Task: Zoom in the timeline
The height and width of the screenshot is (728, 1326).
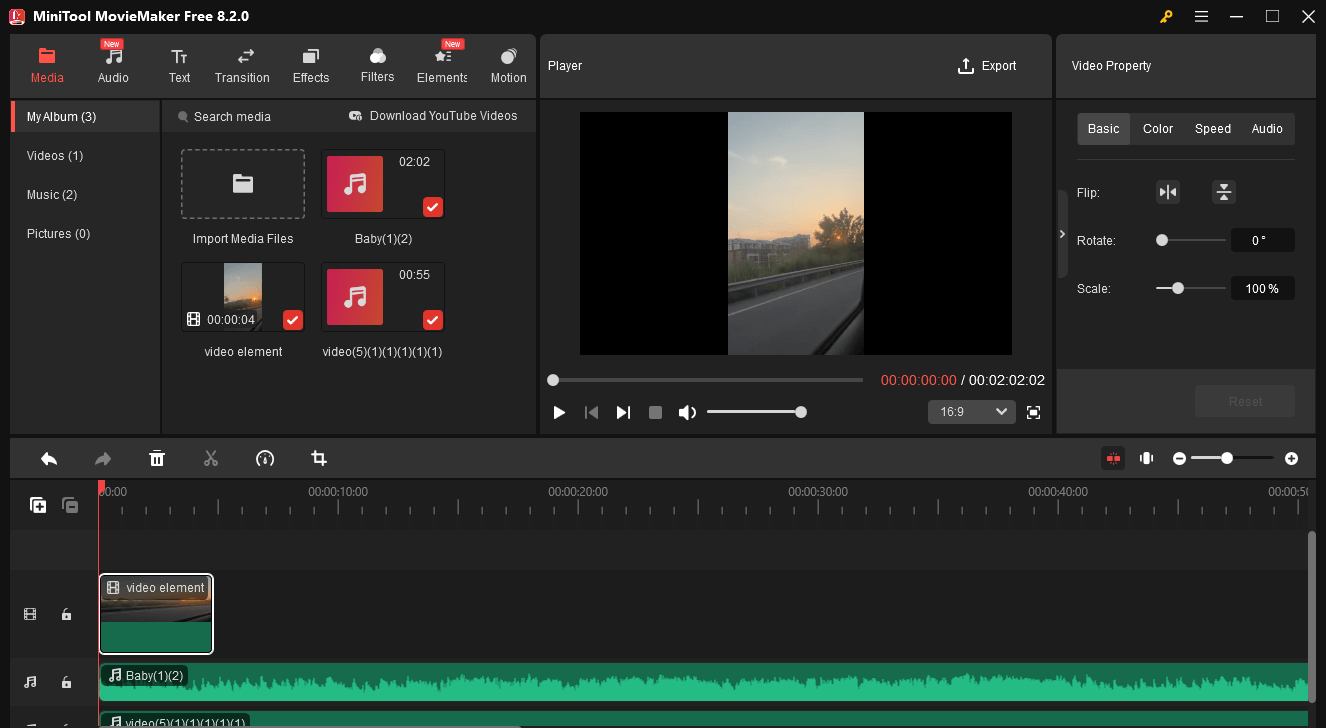Action: [1292, 458]
